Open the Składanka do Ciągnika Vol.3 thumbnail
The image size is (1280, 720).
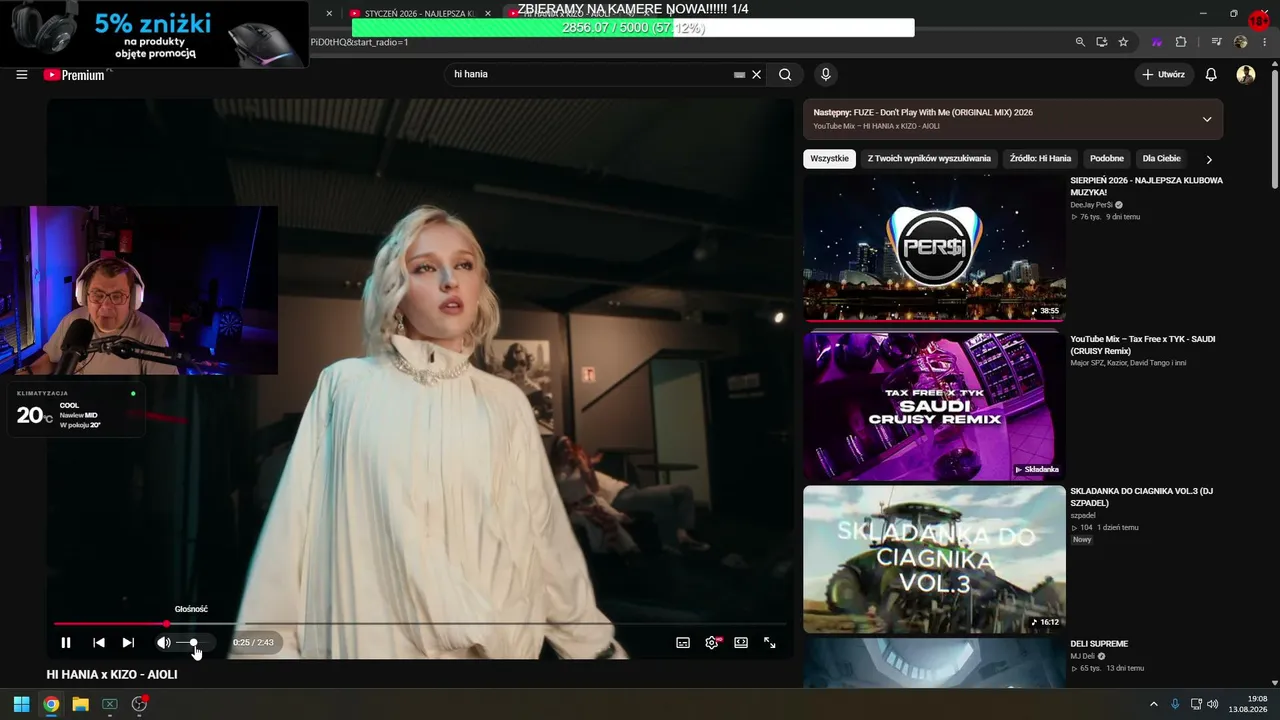coord(934,559)
